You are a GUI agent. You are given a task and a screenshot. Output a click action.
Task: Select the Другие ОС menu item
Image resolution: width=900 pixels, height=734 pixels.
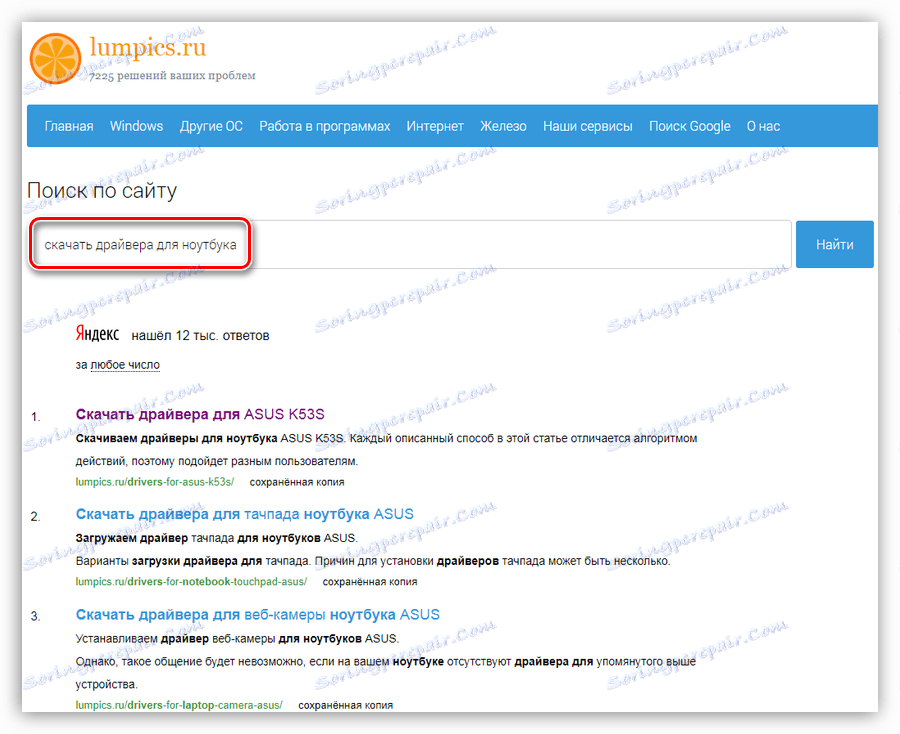pyautogui.click(x=211, y=126)
